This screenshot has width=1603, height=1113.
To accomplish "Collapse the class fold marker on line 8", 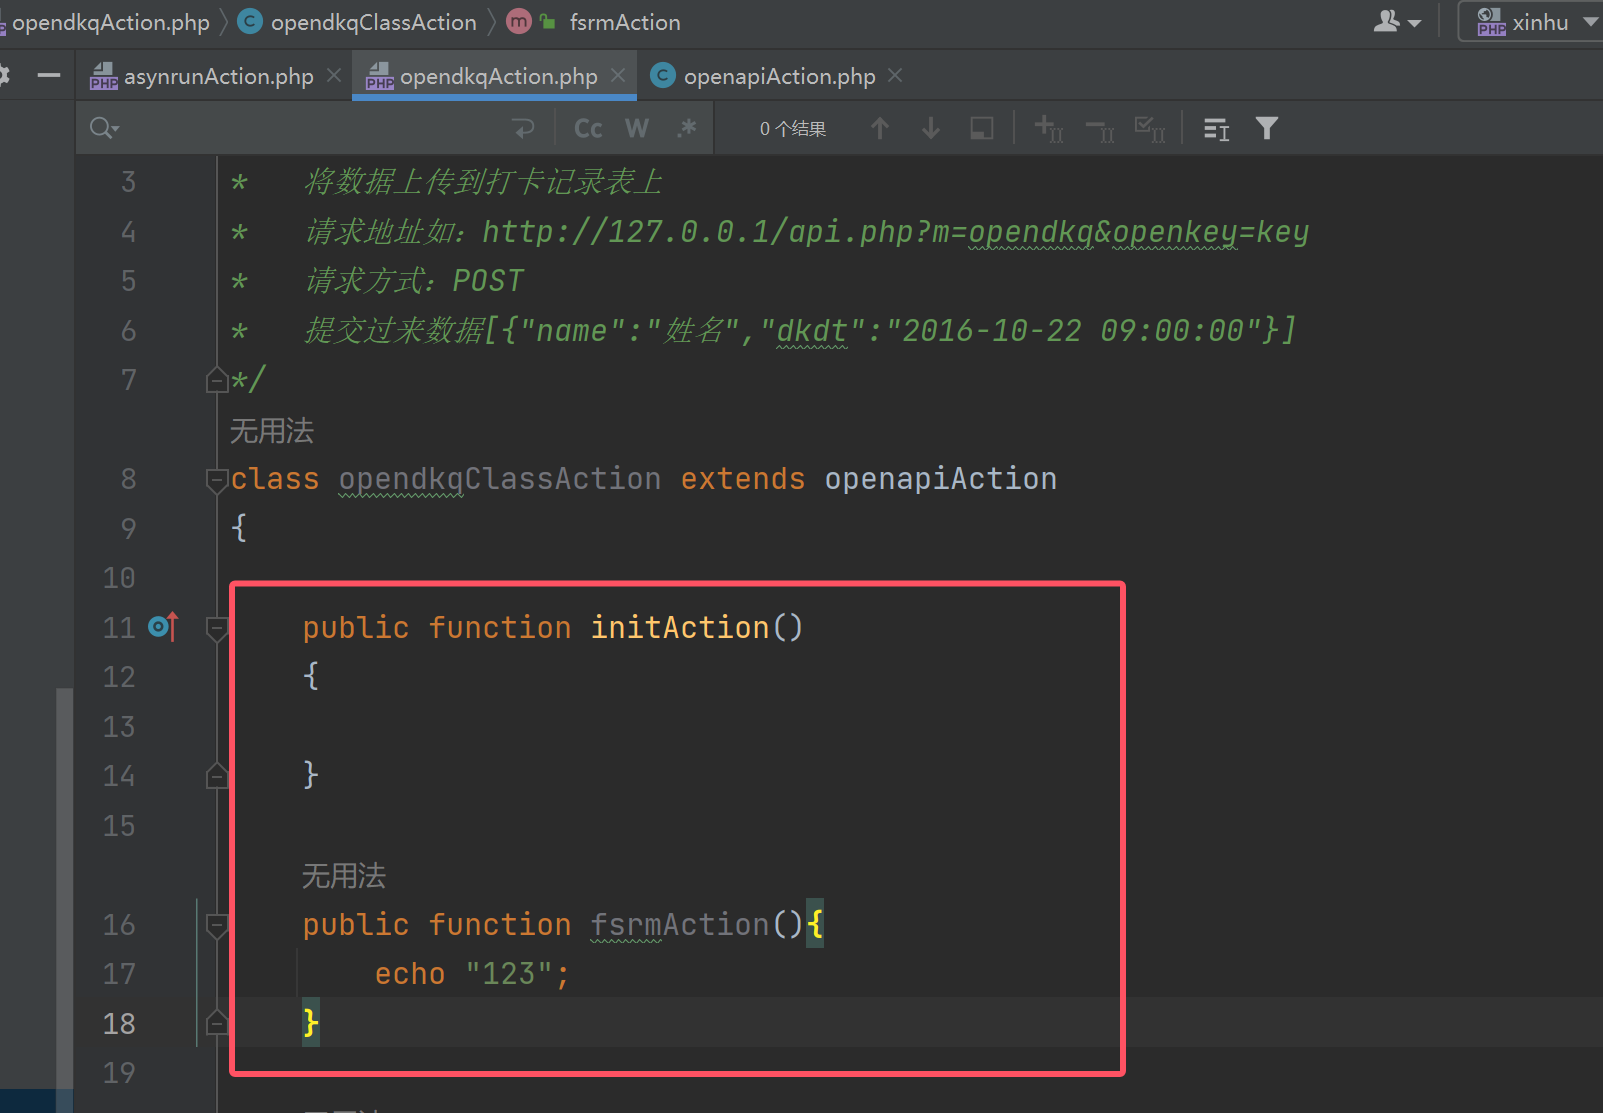I will [217, 480].
